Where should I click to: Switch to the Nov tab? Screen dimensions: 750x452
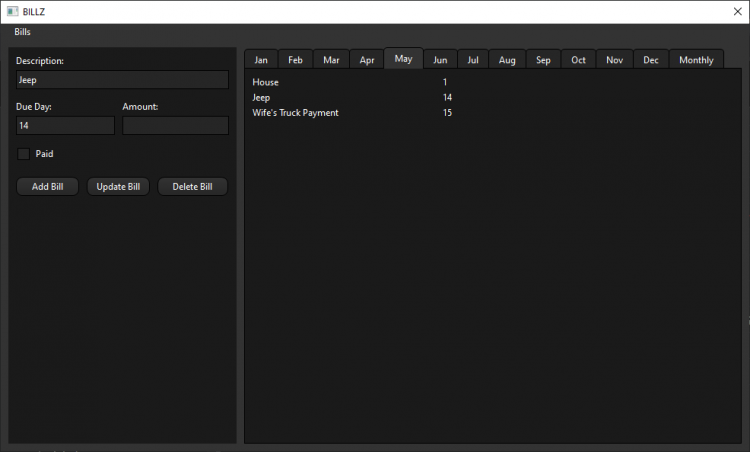(615, 60)
